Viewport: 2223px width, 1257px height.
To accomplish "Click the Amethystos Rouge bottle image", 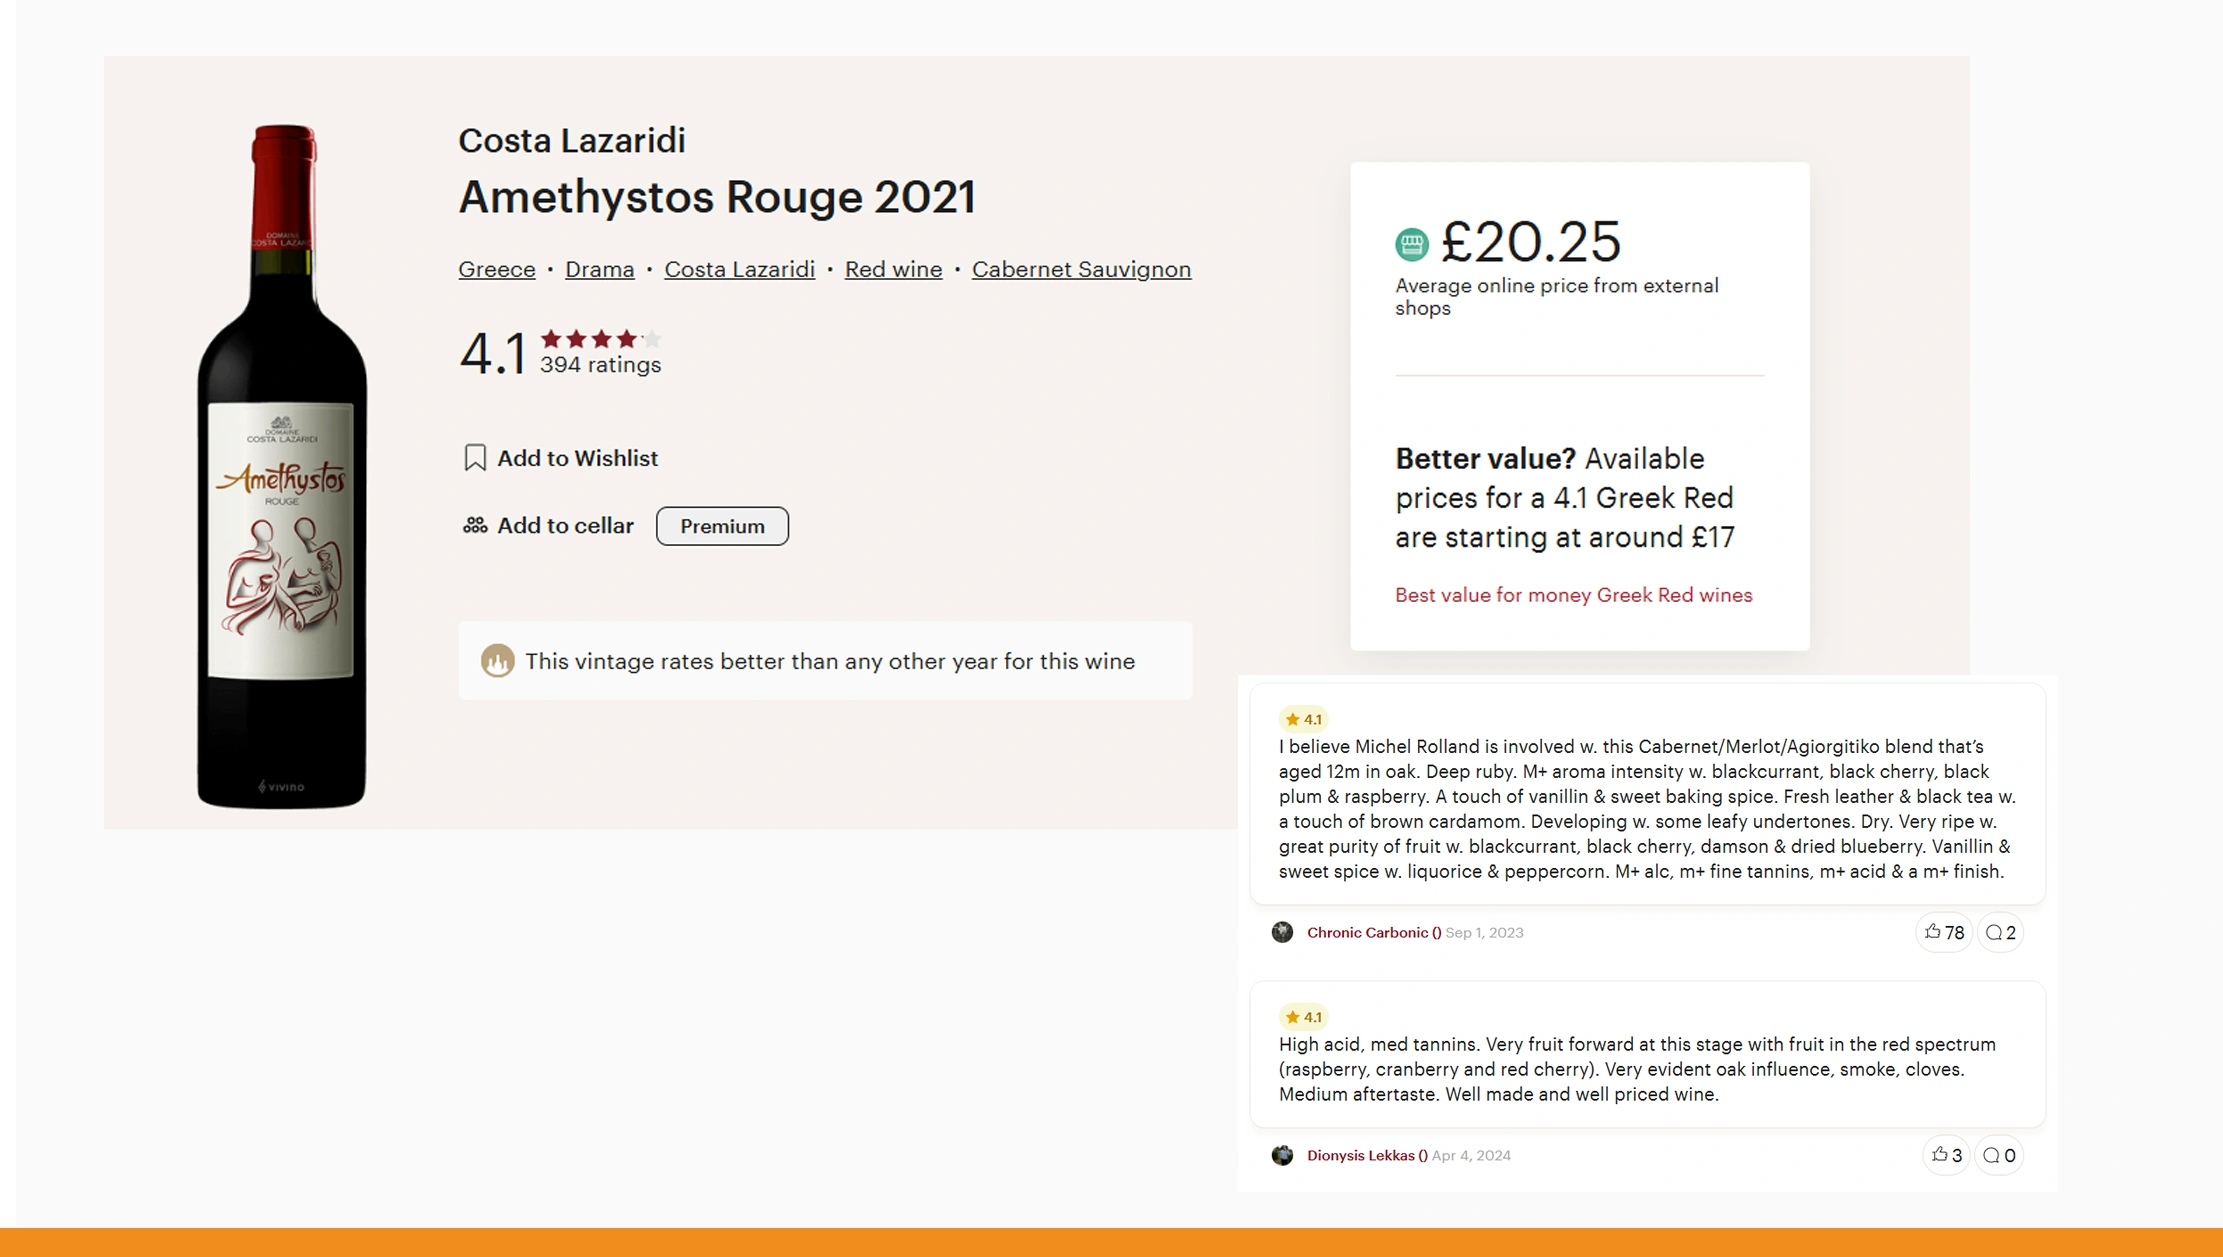I will [x=282, y=467].
